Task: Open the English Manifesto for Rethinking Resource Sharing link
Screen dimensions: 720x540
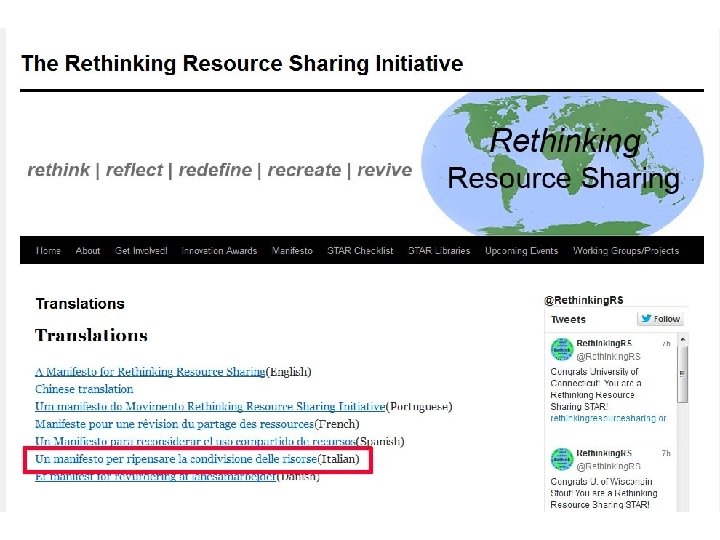Action: (150, 371)
